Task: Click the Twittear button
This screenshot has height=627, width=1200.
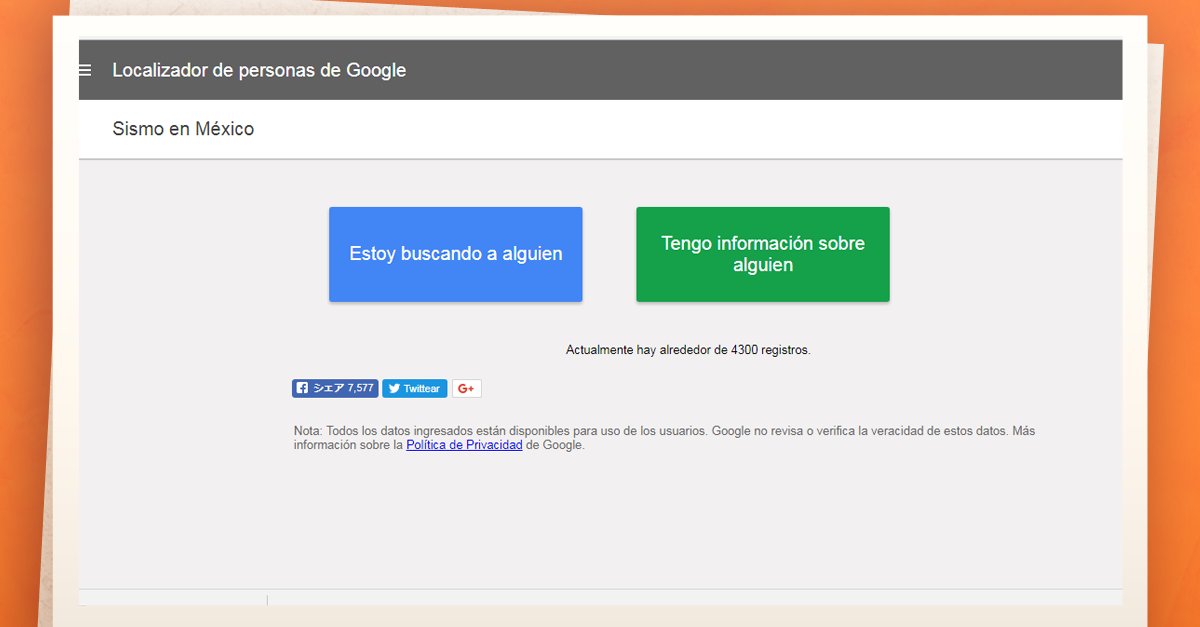Action: click(x=415, y=388)
